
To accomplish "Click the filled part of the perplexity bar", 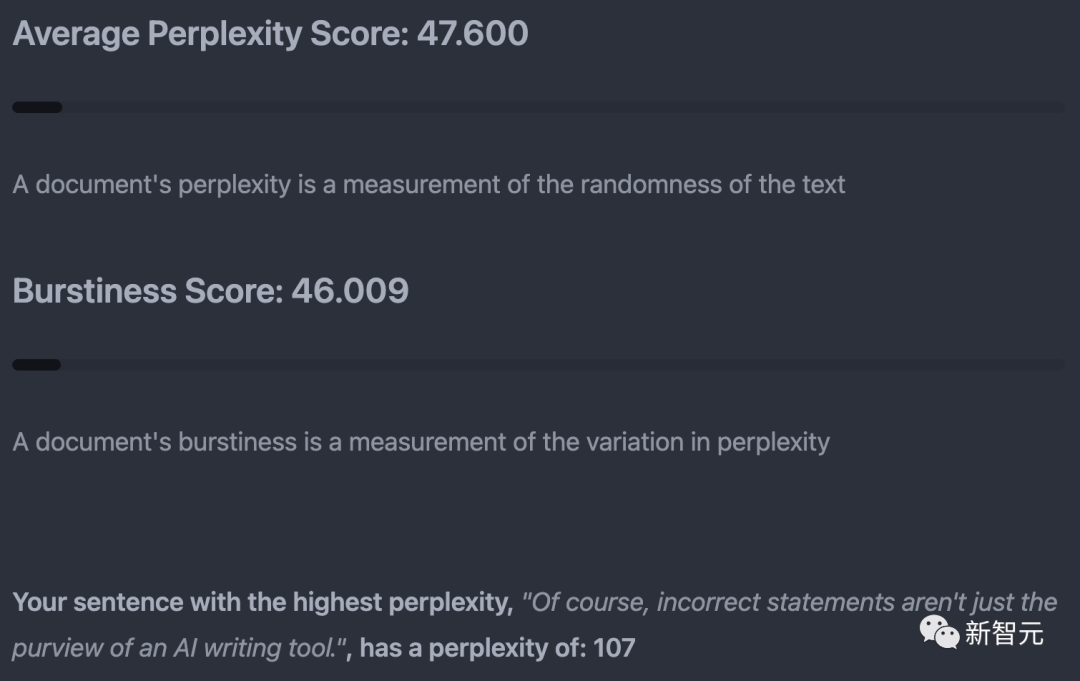I will point(37,107).
